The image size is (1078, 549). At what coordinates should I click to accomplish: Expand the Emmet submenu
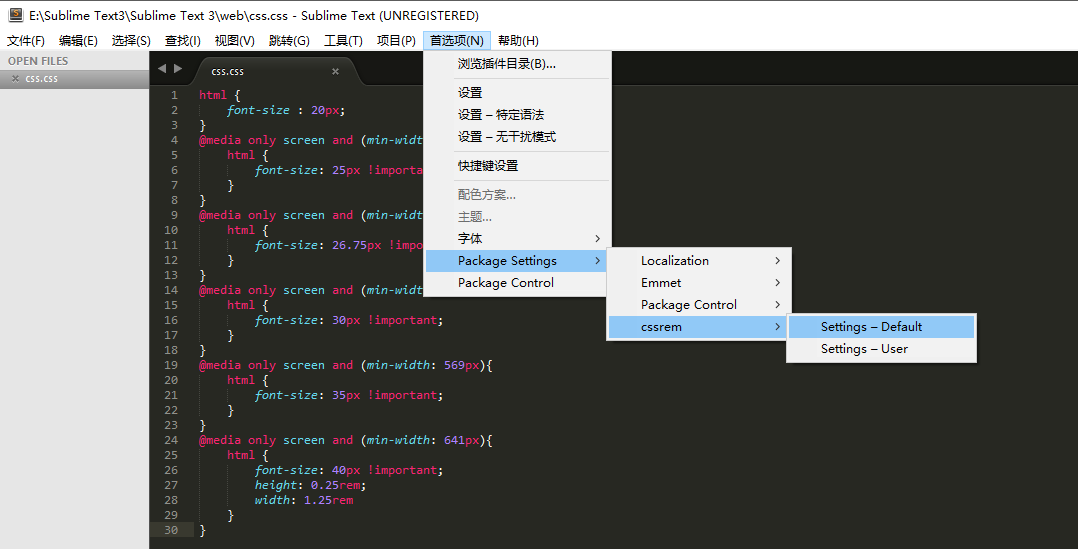tap(699, 282)
